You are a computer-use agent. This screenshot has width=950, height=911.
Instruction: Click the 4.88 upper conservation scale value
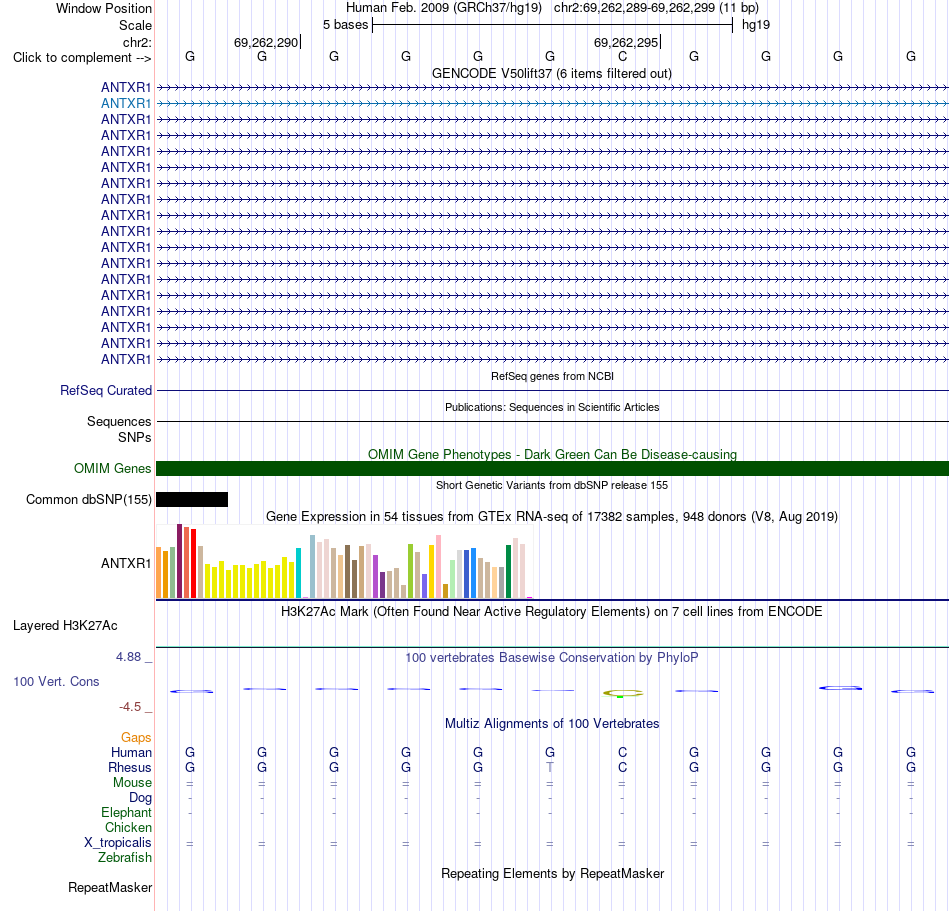point(128,657)
